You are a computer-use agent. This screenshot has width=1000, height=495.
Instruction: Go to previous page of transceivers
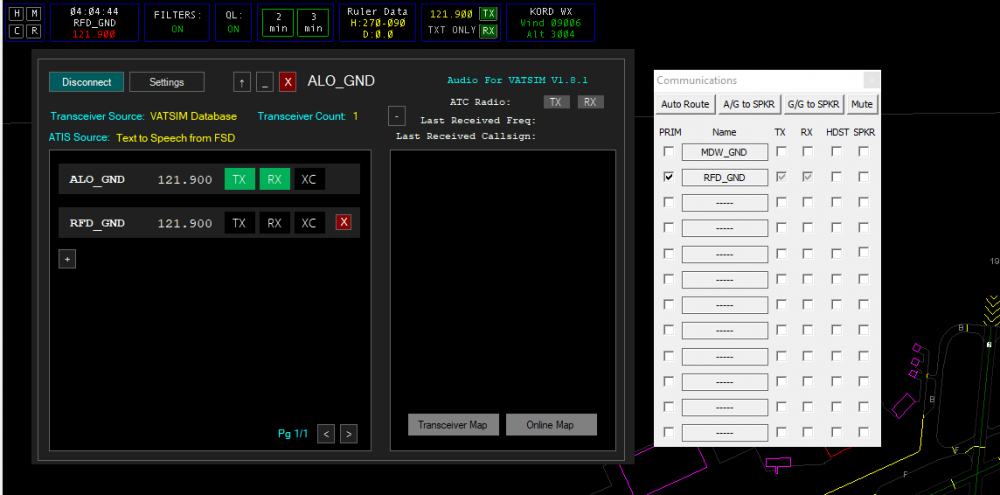tap(326, 433)
